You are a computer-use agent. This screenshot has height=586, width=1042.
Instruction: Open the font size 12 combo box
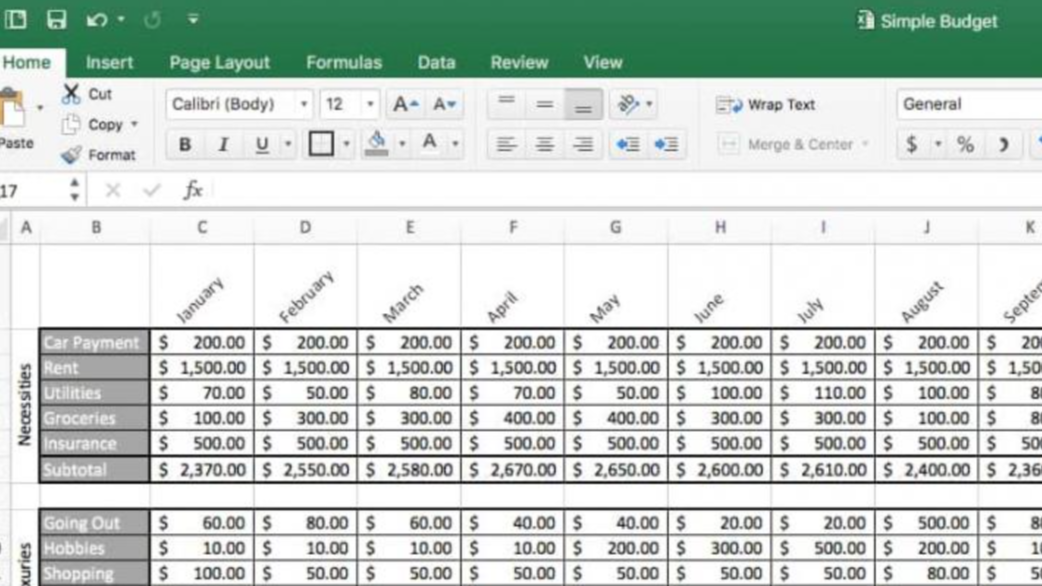[350, 104]
